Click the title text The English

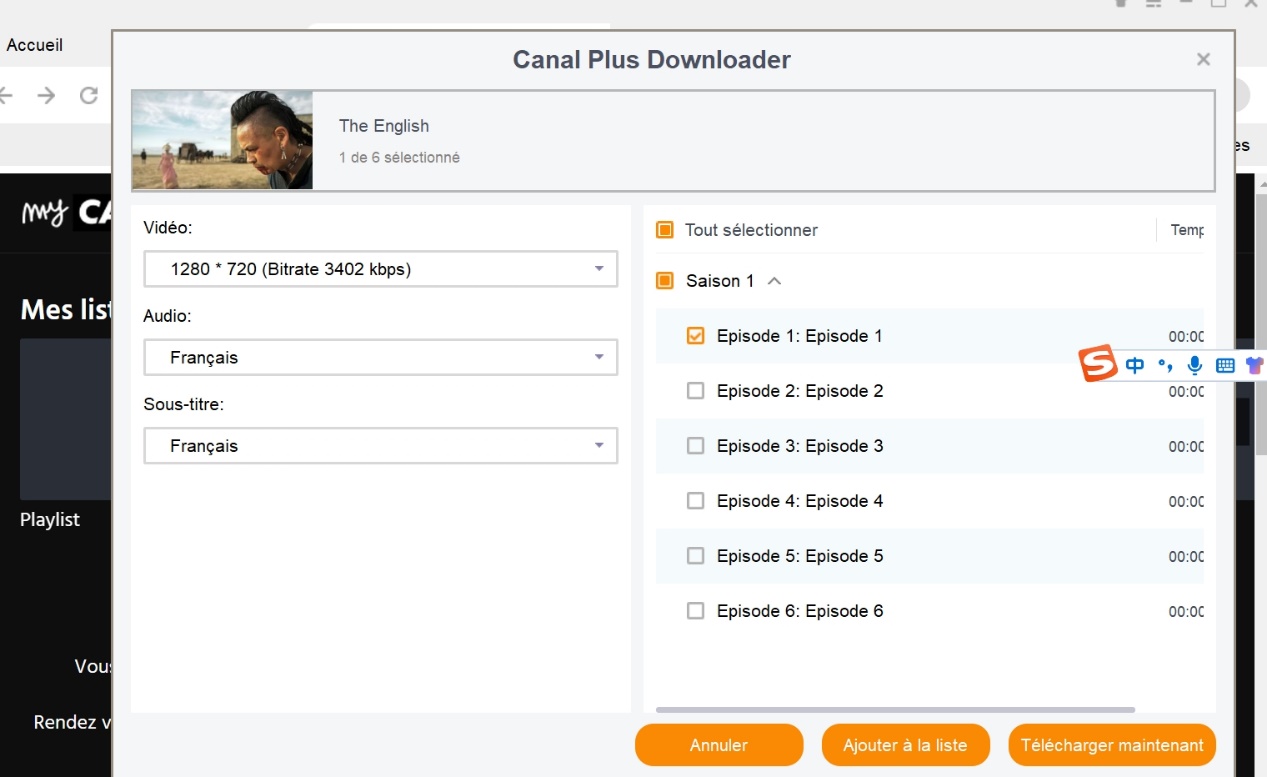(x=384, y=126)
